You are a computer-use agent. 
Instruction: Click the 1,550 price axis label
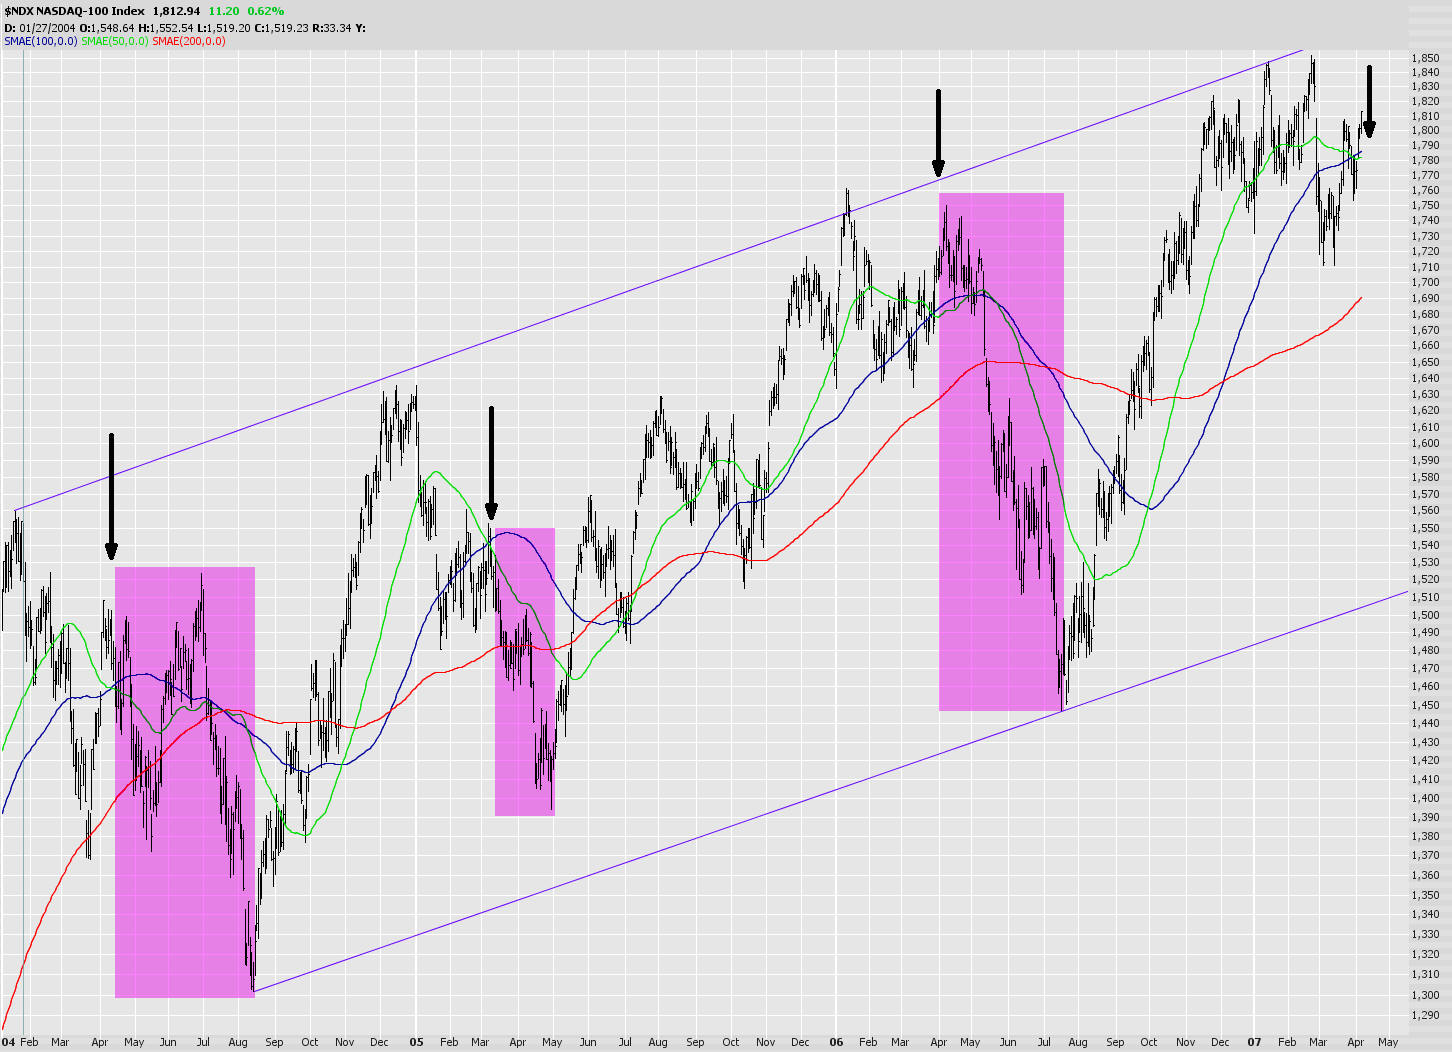pos(1425,528)
